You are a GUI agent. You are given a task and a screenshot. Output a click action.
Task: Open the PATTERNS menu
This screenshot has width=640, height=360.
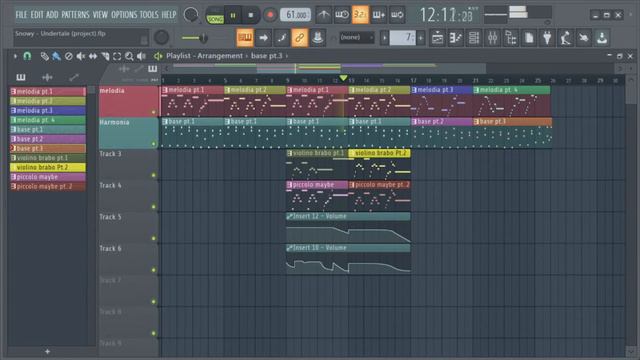coord(75,15)
